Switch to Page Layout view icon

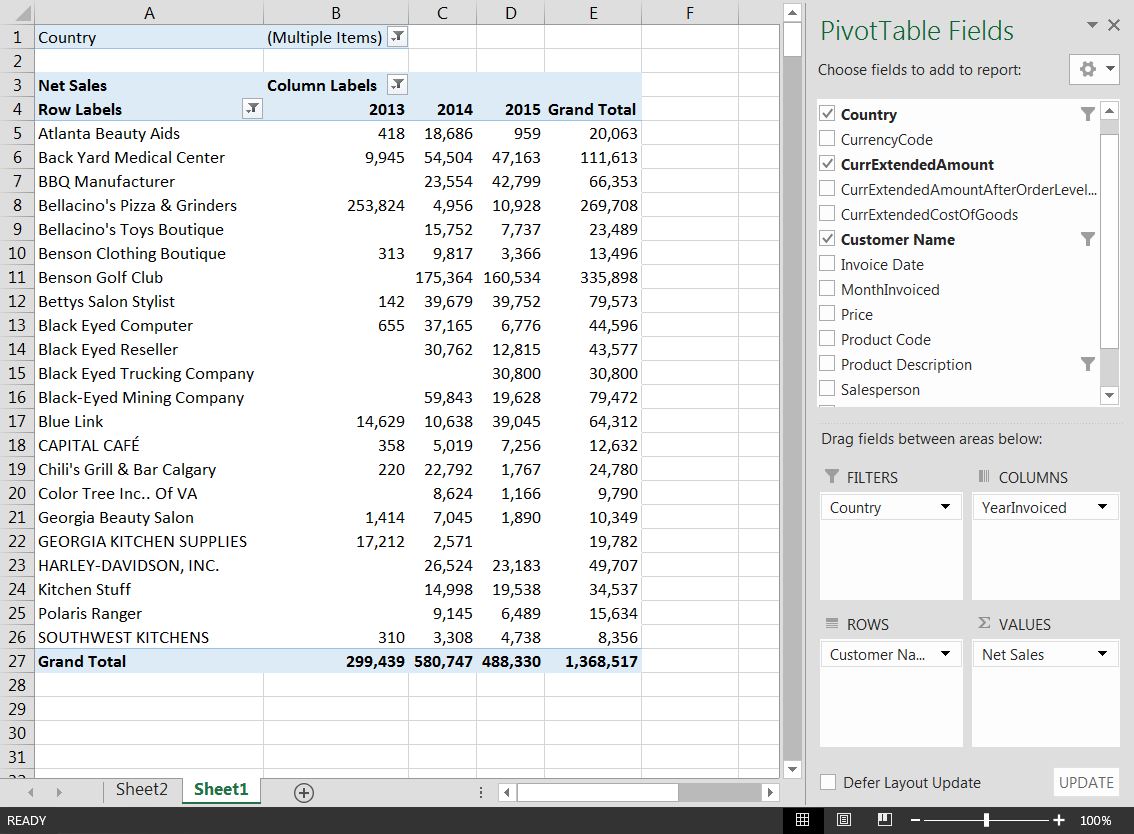click(843, 820)
